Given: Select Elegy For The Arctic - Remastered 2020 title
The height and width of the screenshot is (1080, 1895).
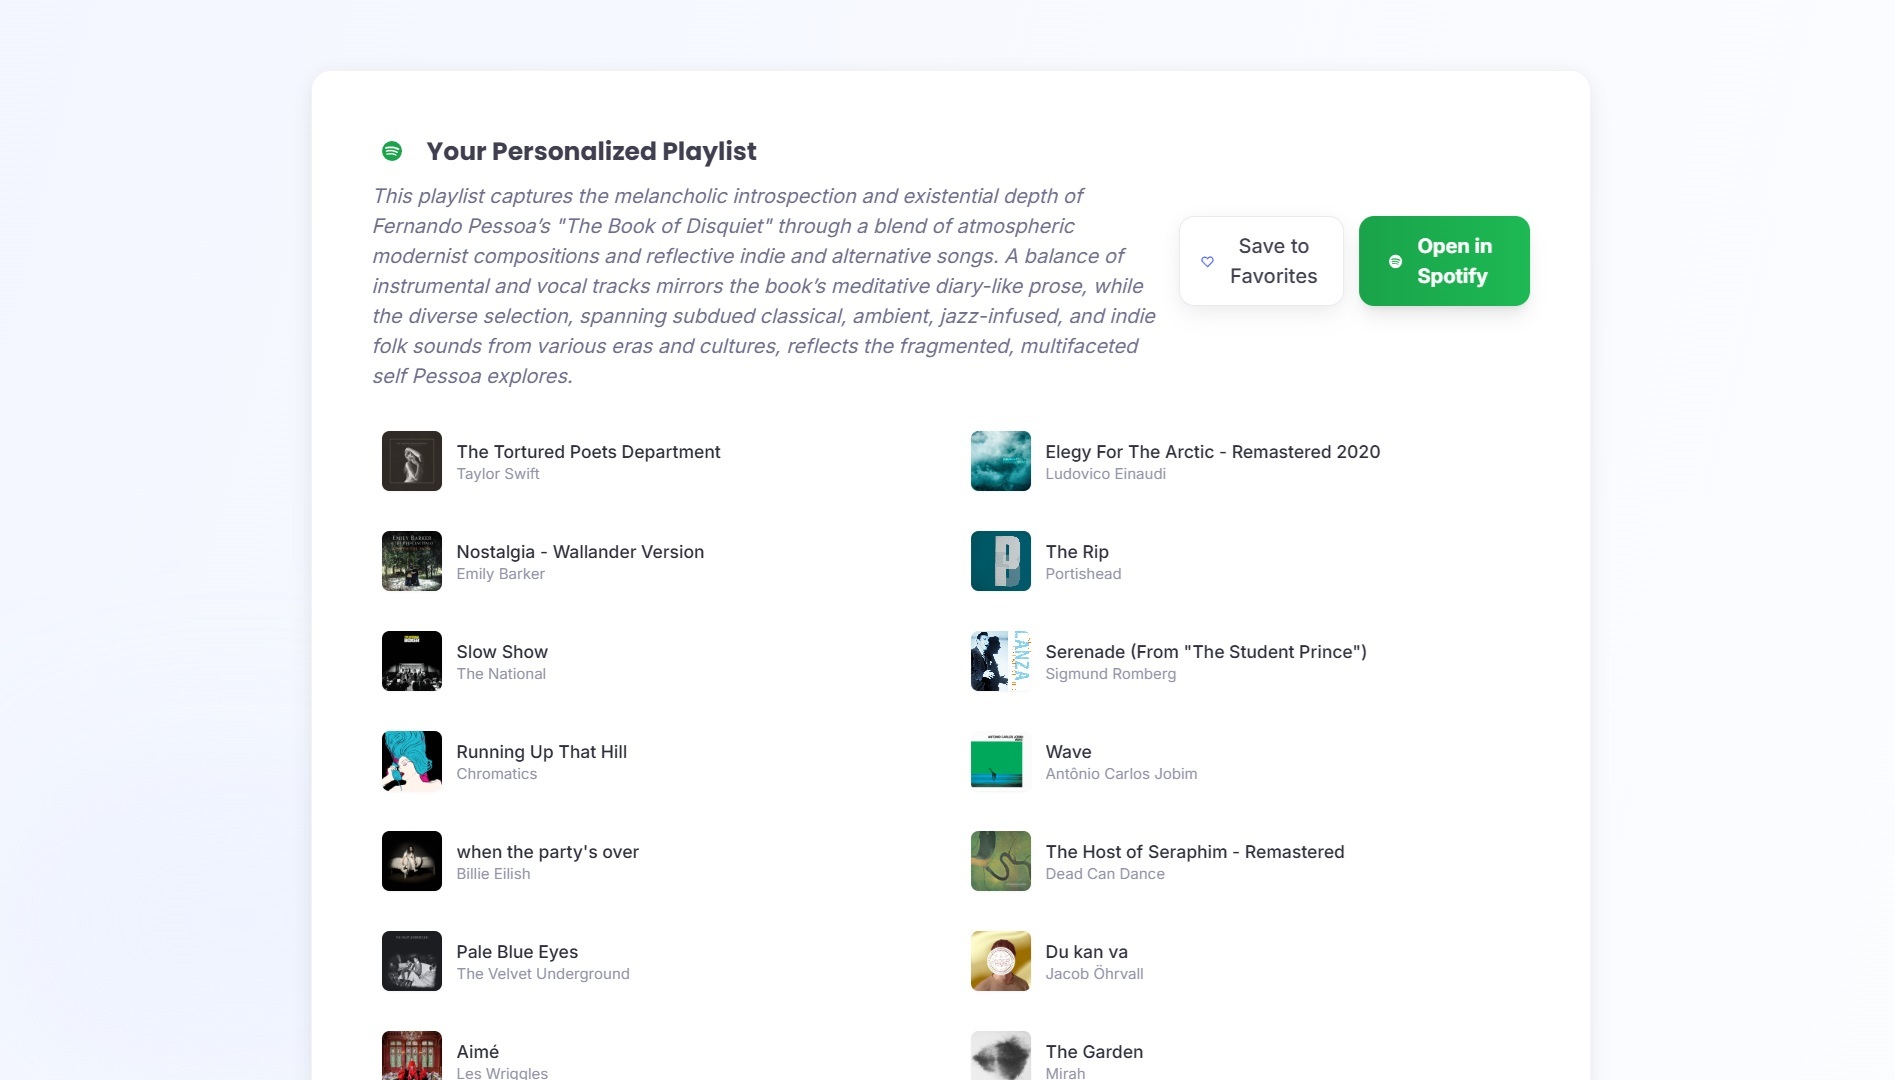Looking at the screenshot, I should pyautogui.click(x=1213, y=452).
